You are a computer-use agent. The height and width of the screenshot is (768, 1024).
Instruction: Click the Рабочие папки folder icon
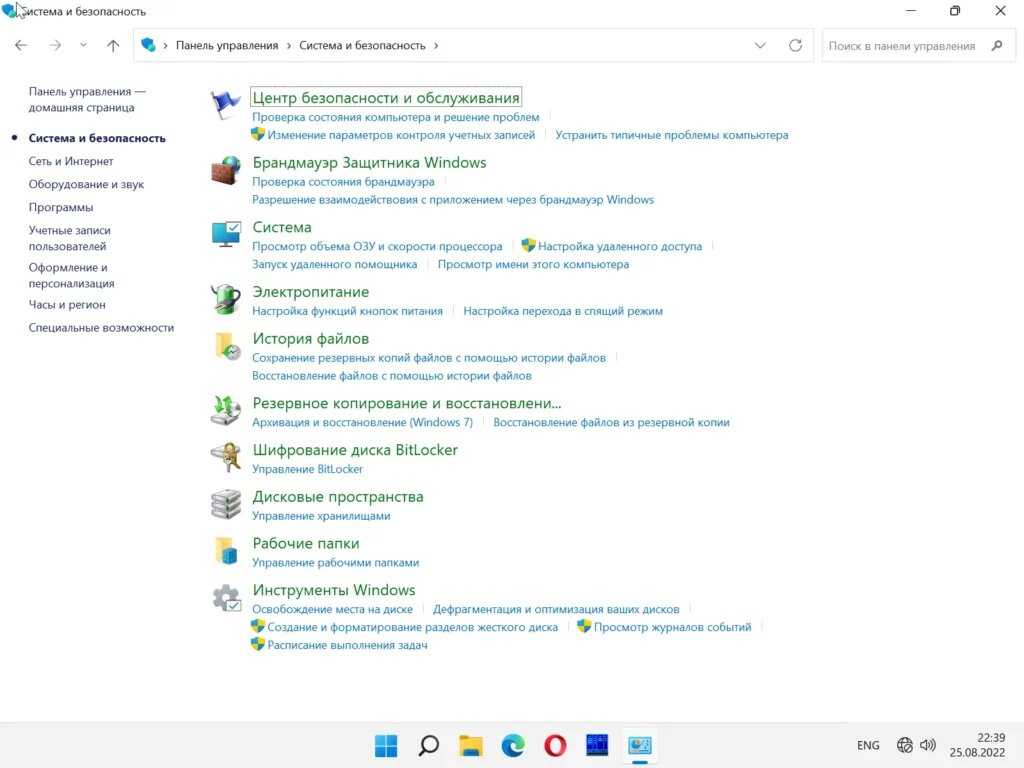coord(226,550)
